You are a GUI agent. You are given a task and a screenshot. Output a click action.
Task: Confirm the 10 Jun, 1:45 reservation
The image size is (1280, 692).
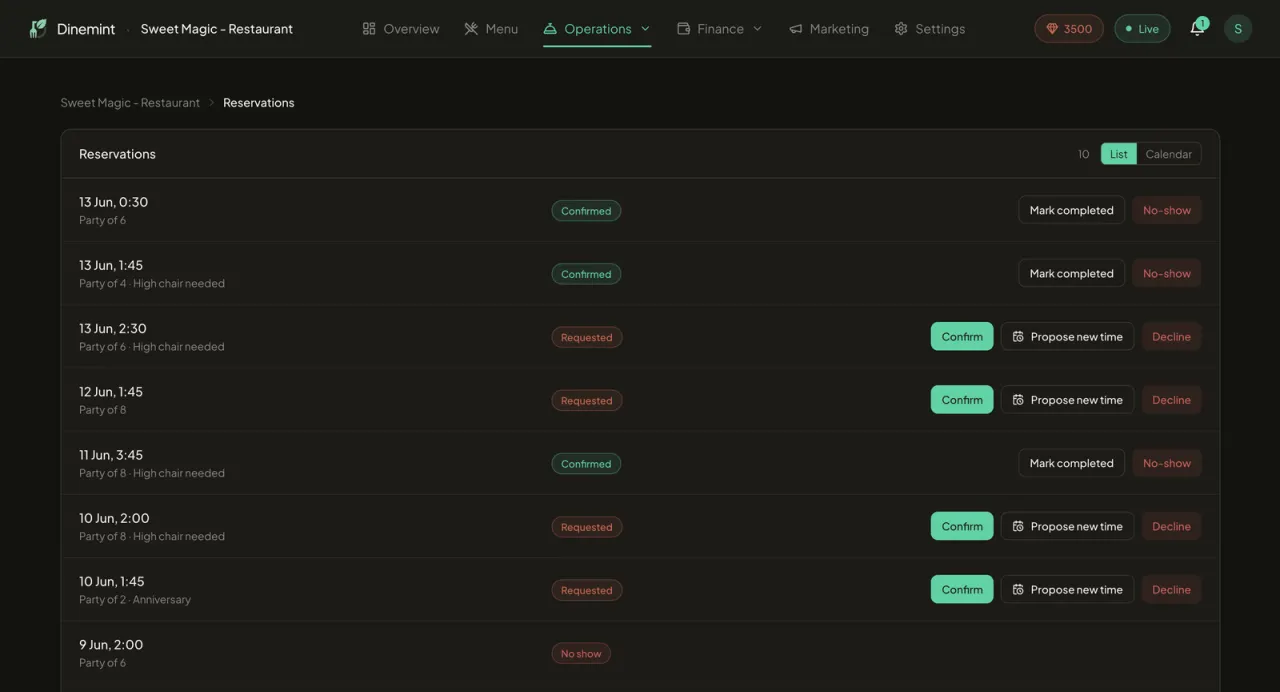tap(962, 589)
